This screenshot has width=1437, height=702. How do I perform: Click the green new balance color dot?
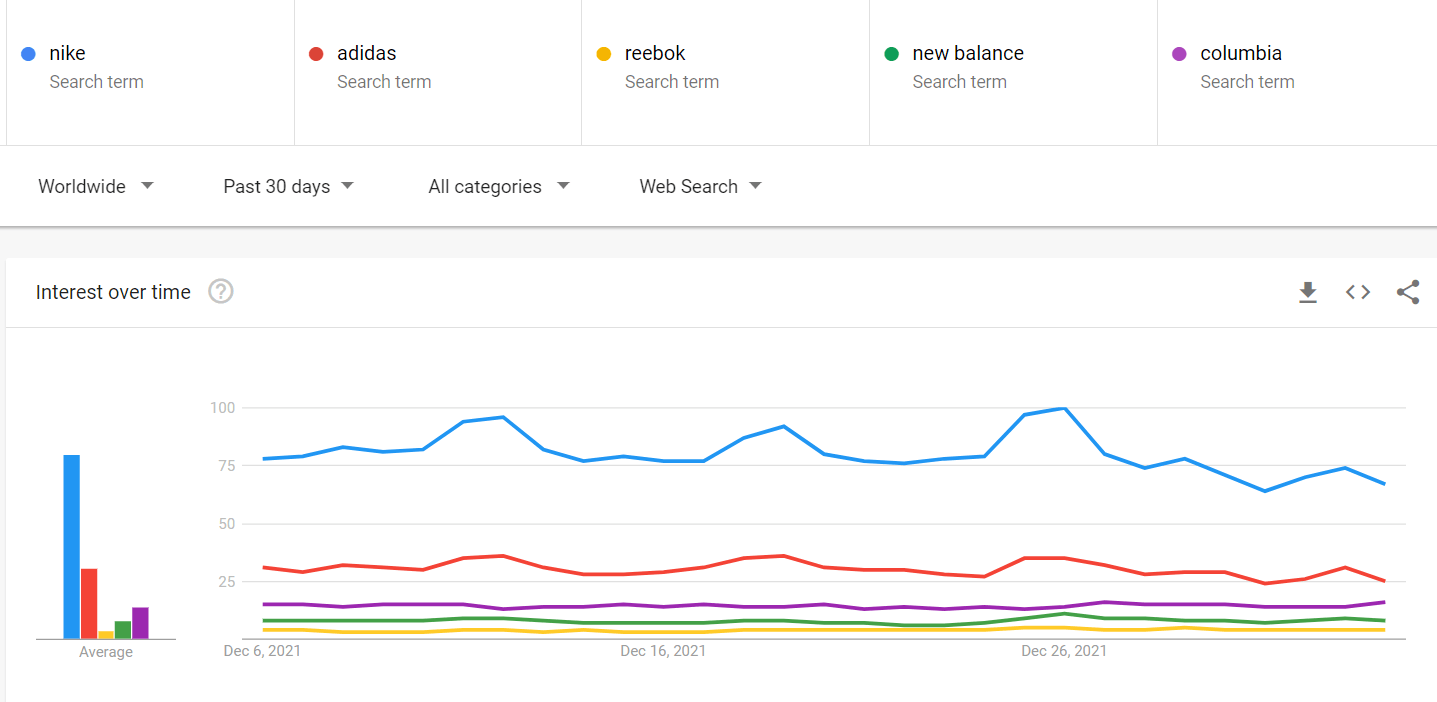(892, 54)
